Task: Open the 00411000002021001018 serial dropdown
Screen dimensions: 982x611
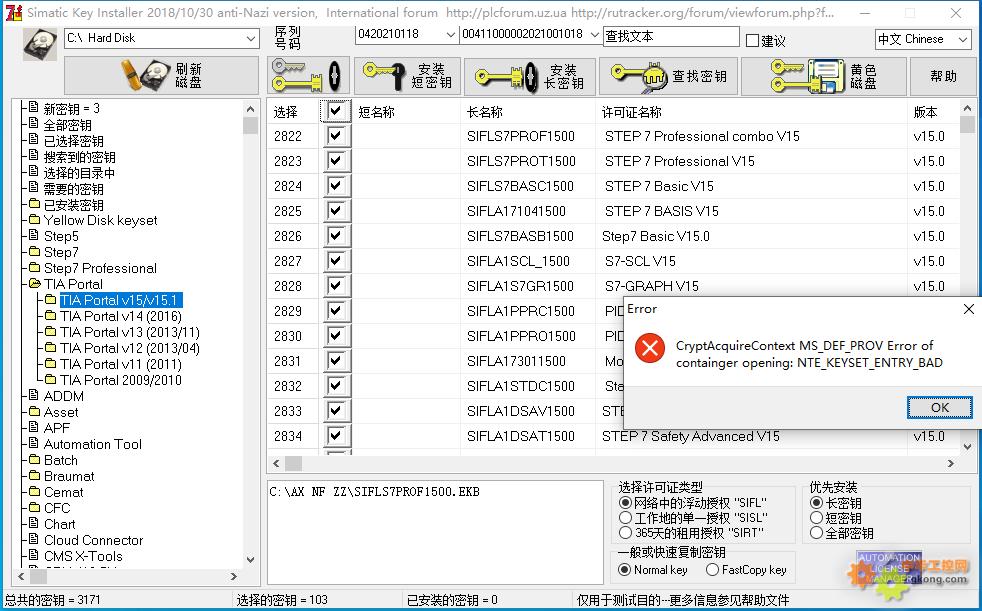Action: (594, 35)
